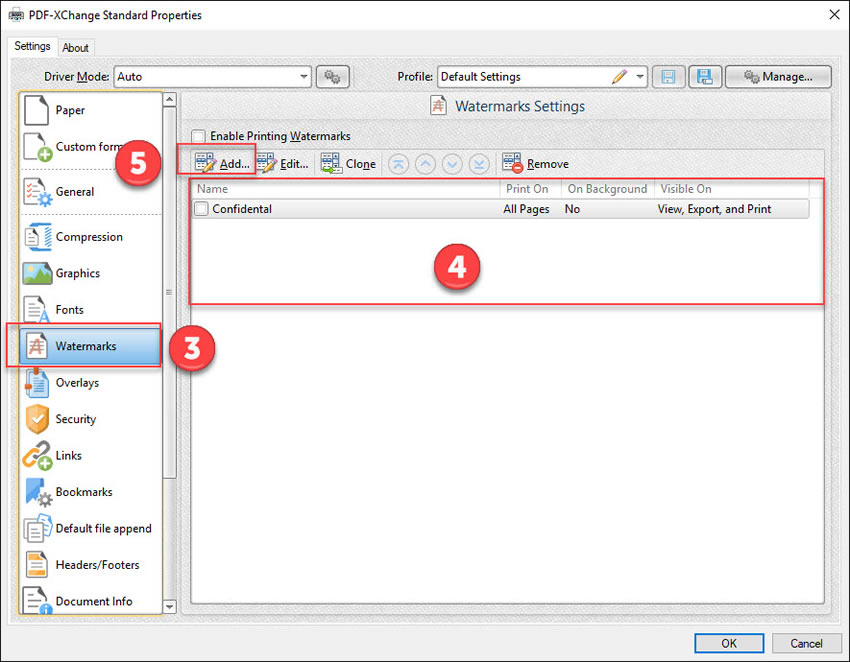Save current profile with single disk icon
This screenshot has width=850, height=662.
click(668, 77)
